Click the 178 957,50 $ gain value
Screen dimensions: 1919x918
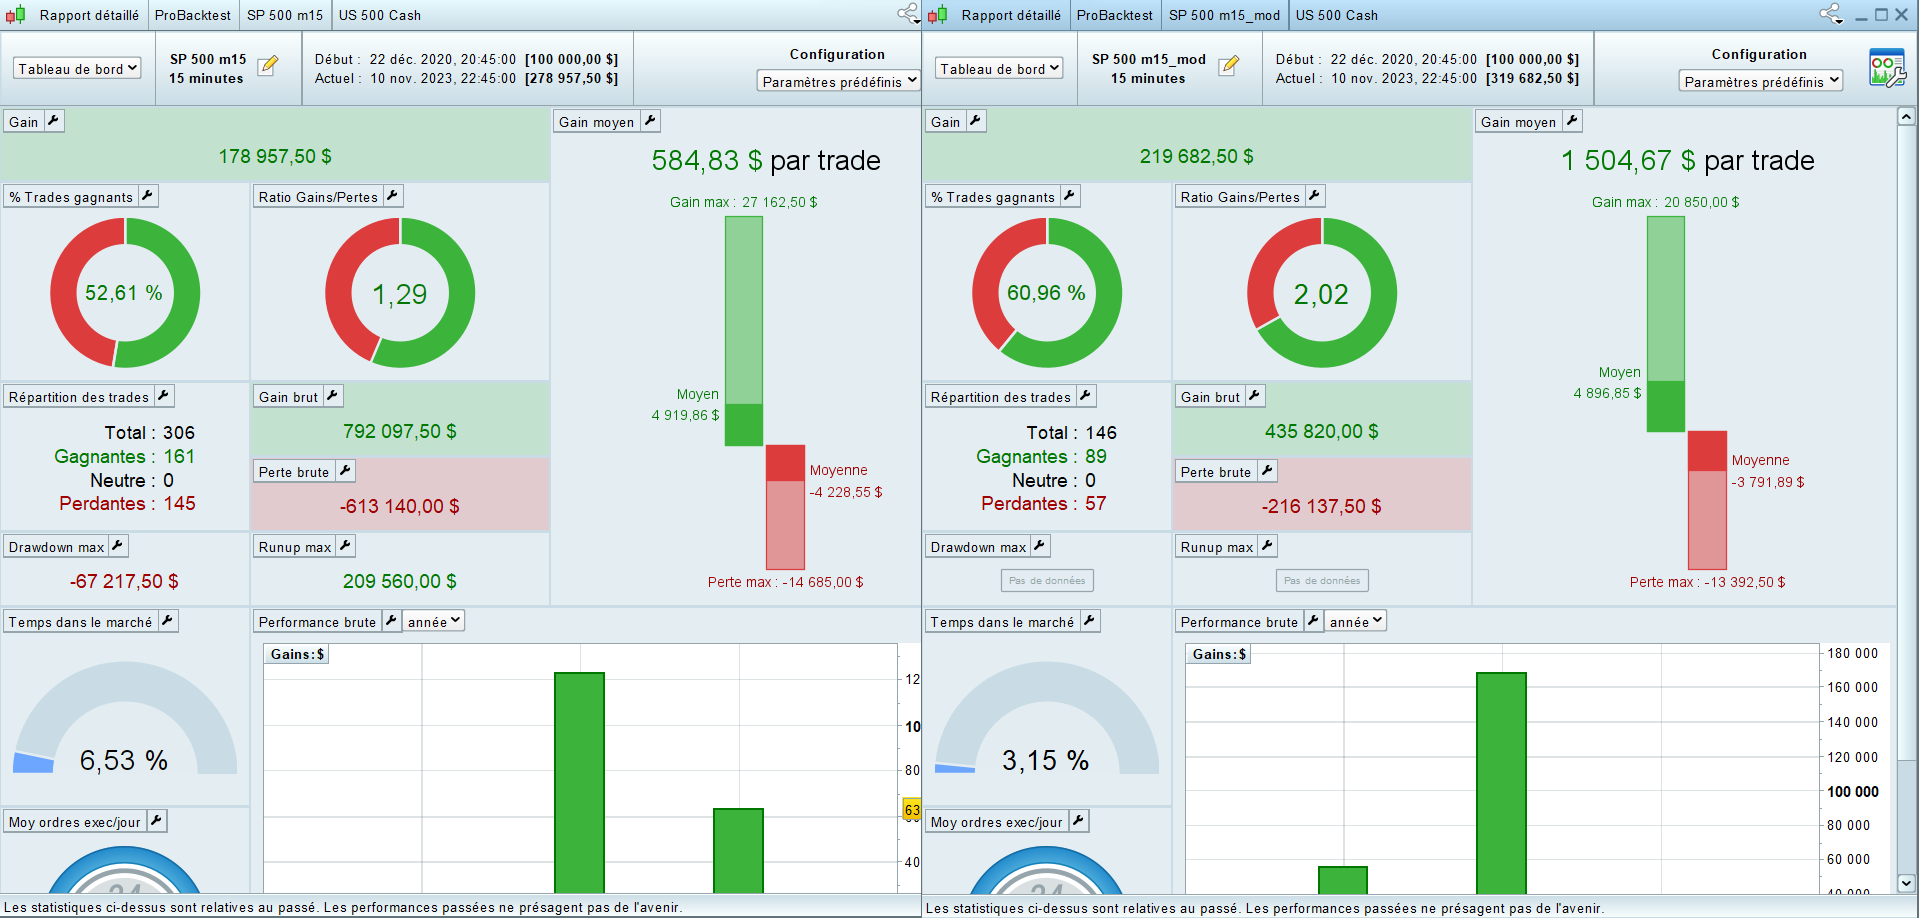[x=275, y=156]
